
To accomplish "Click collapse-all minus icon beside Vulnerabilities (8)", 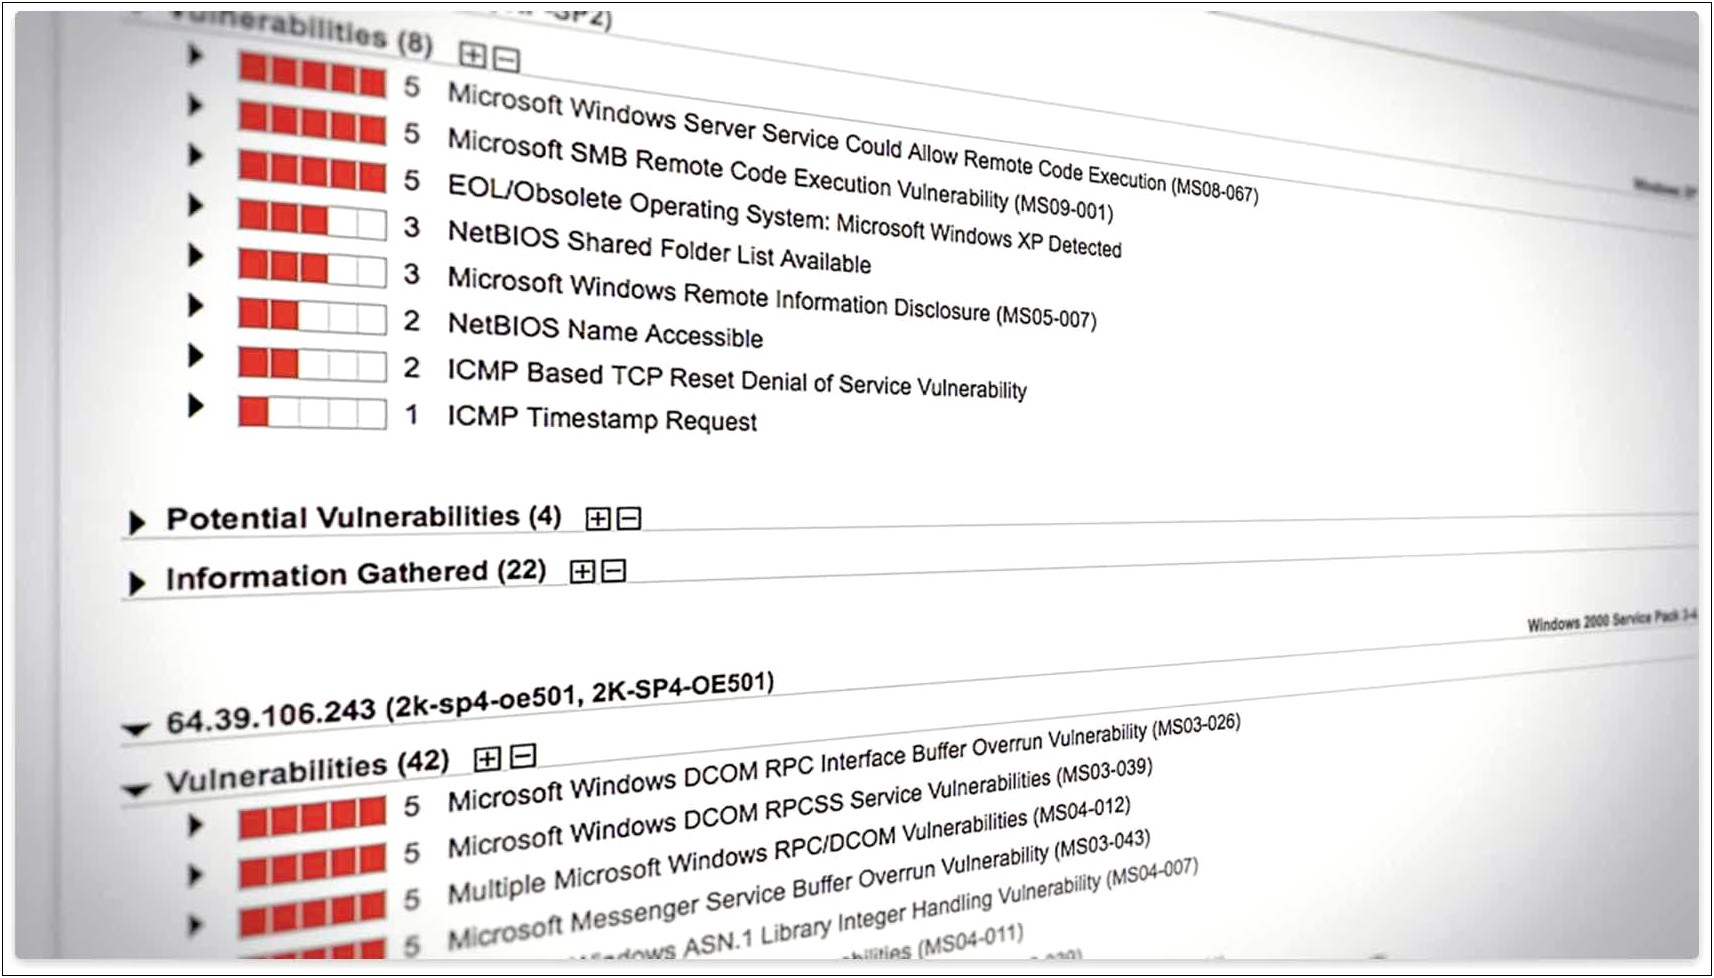I will (506, 60).
